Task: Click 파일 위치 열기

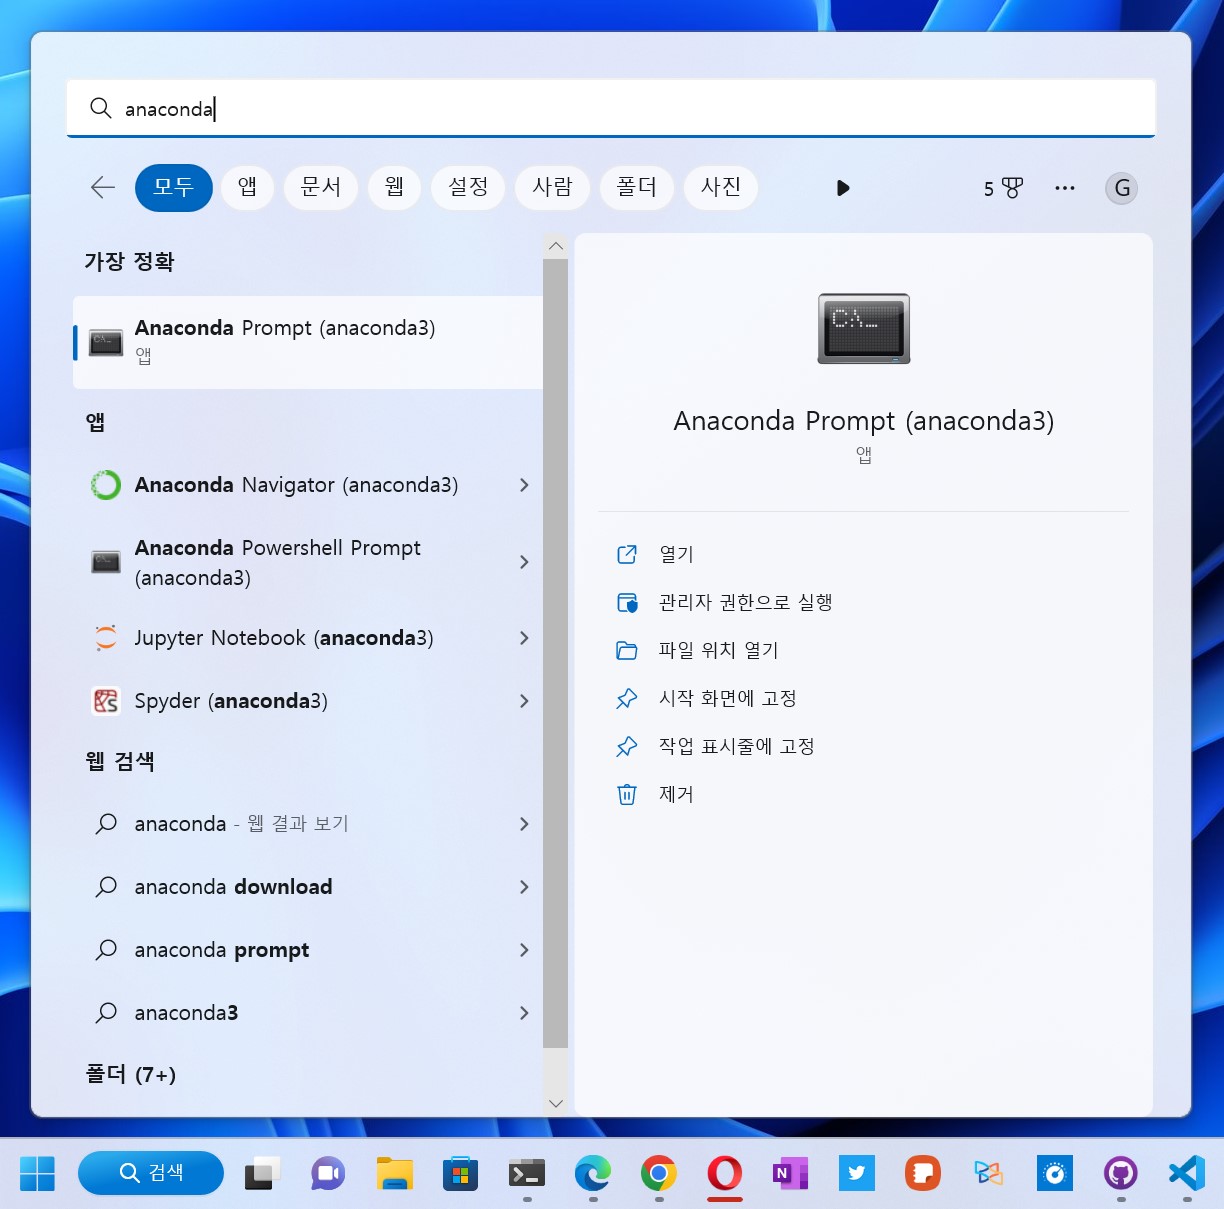Action: pos(719,650)
